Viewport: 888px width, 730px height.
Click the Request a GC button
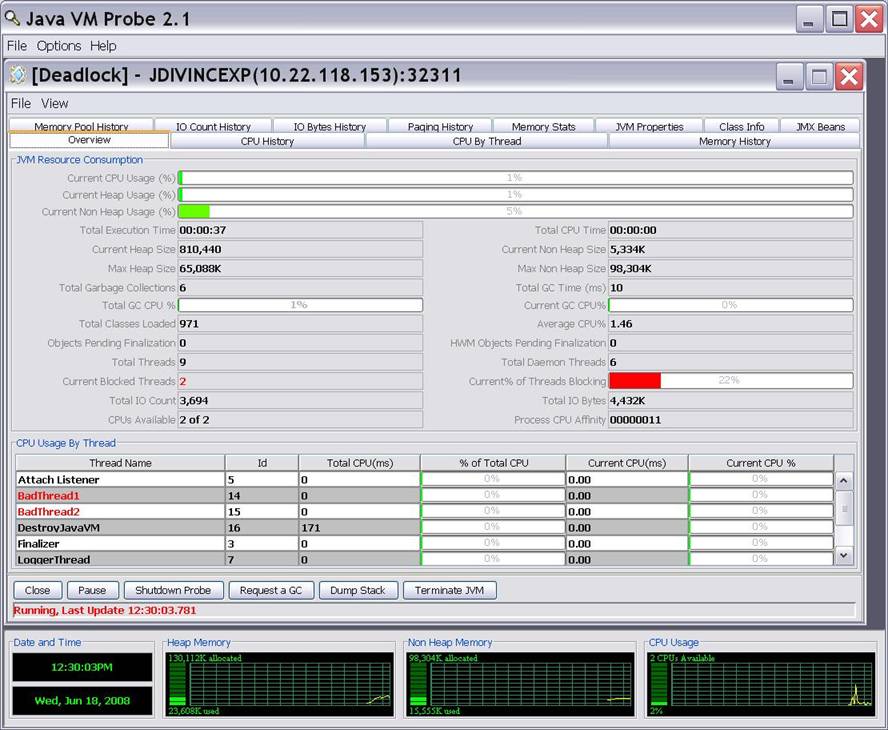(270, 590)
